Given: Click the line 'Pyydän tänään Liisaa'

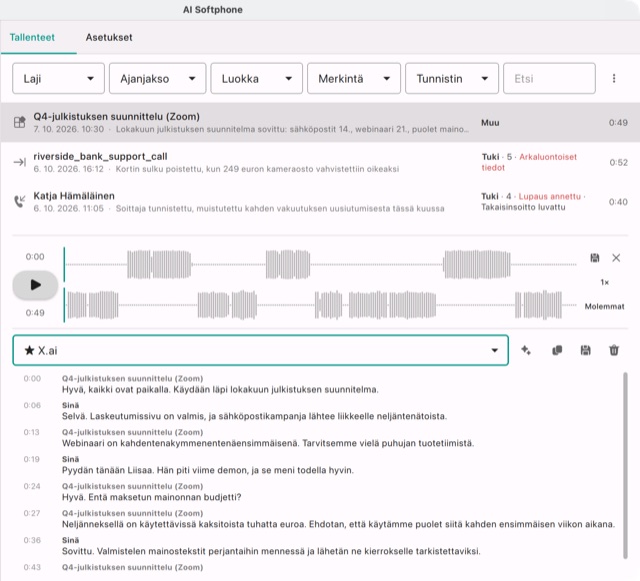Looking at the screenshot, I should (208, 470).
